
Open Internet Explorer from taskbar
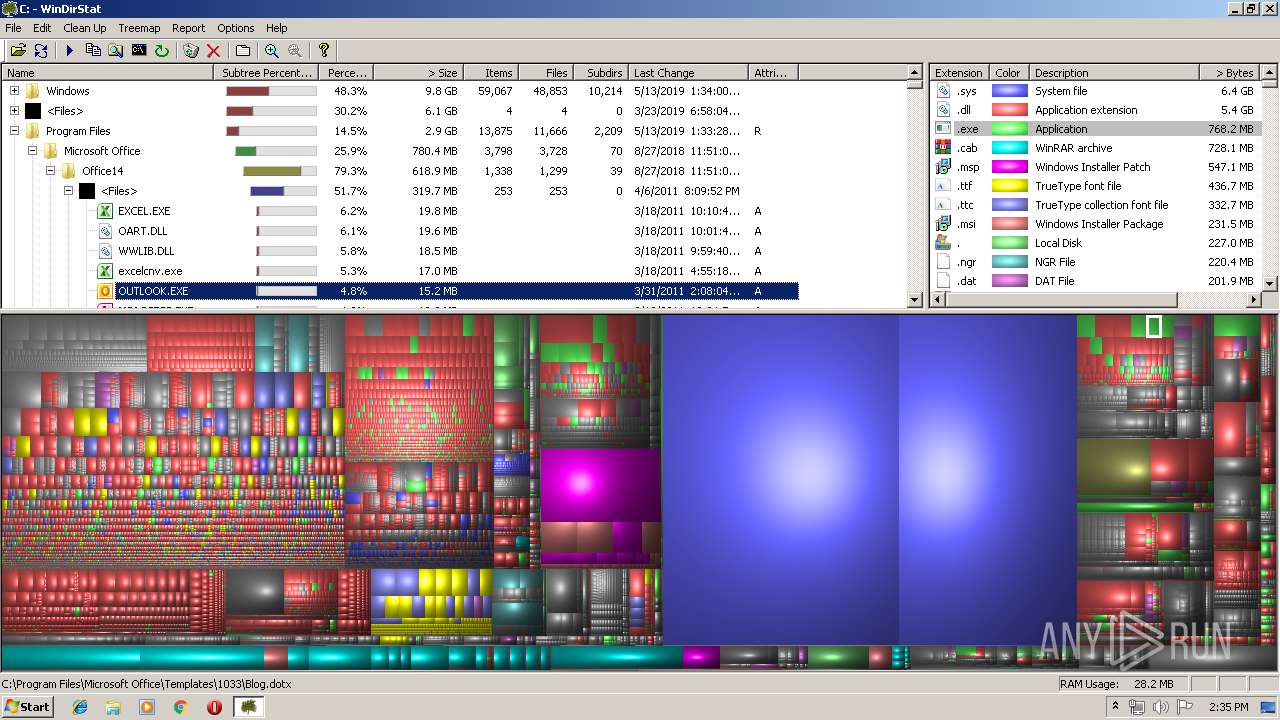(x=81, y=707)
